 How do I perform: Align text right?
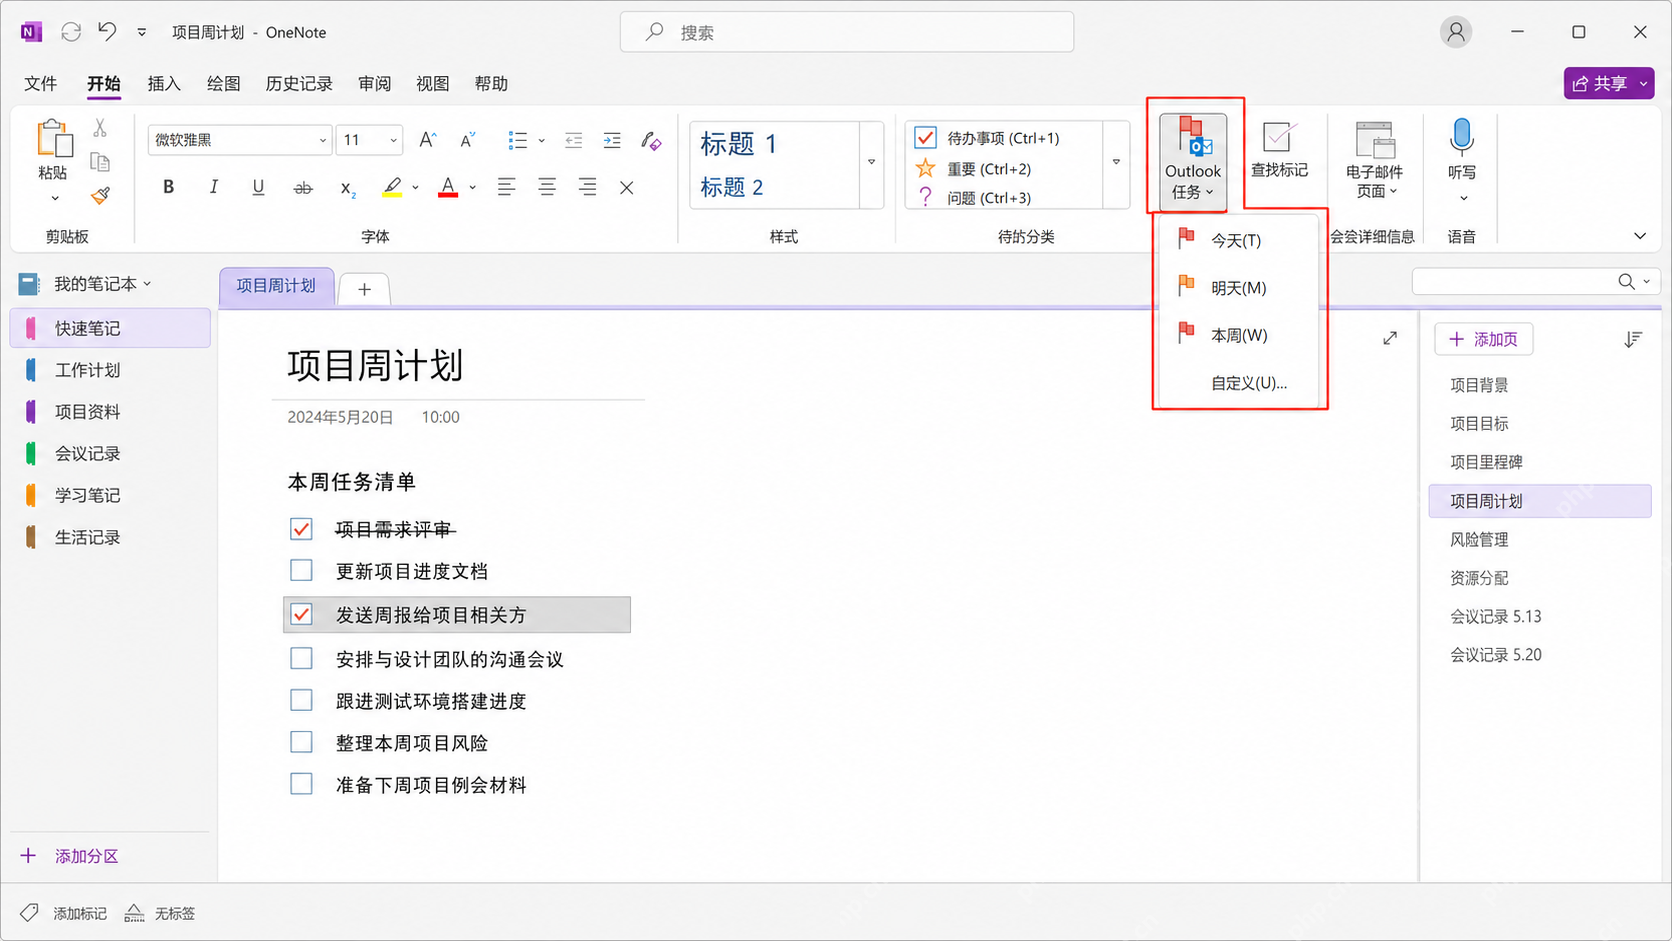tap(587, 187)
